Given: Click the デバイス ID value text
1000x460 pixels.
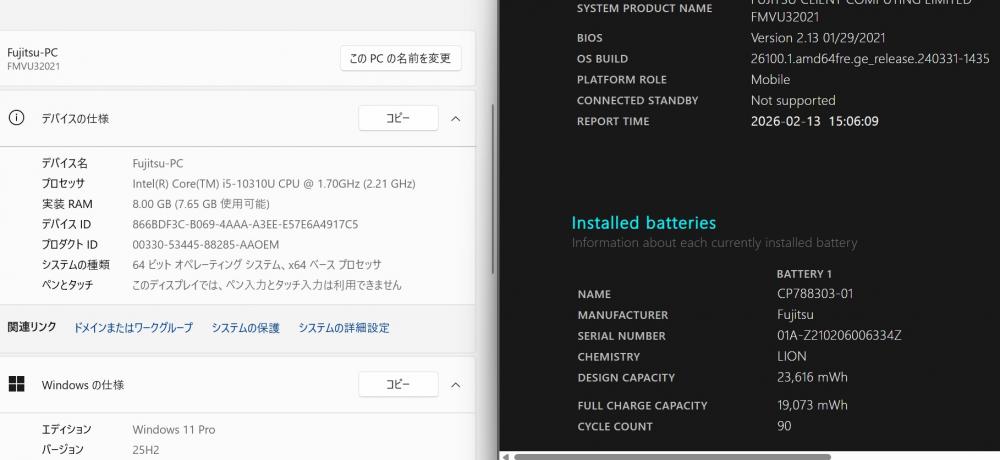Looking at the screenshot, I should click(245, 224).
